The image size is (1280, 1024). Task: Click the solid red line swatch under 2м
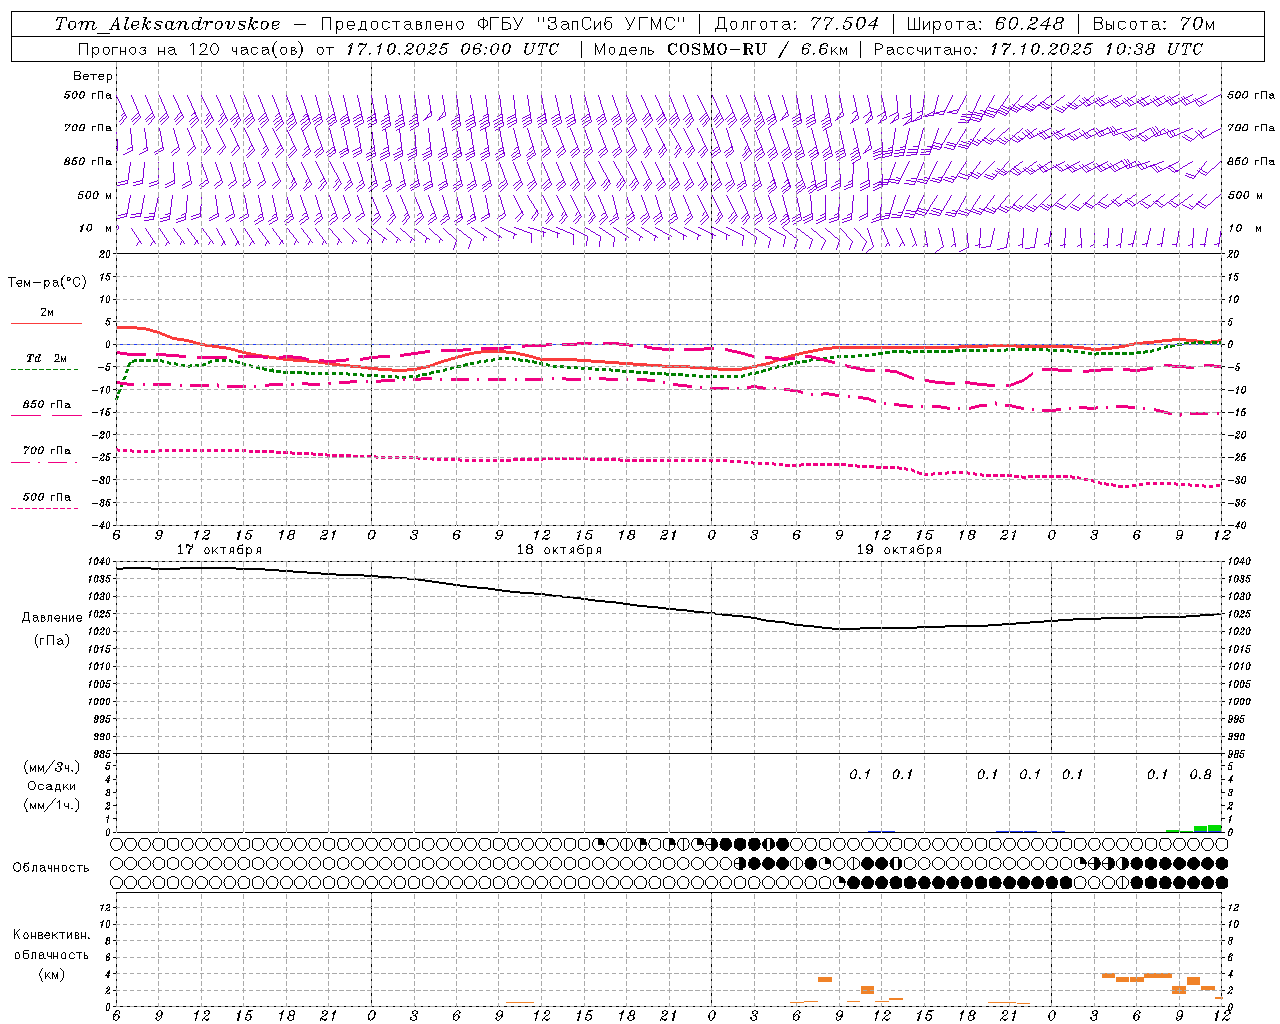46,324
